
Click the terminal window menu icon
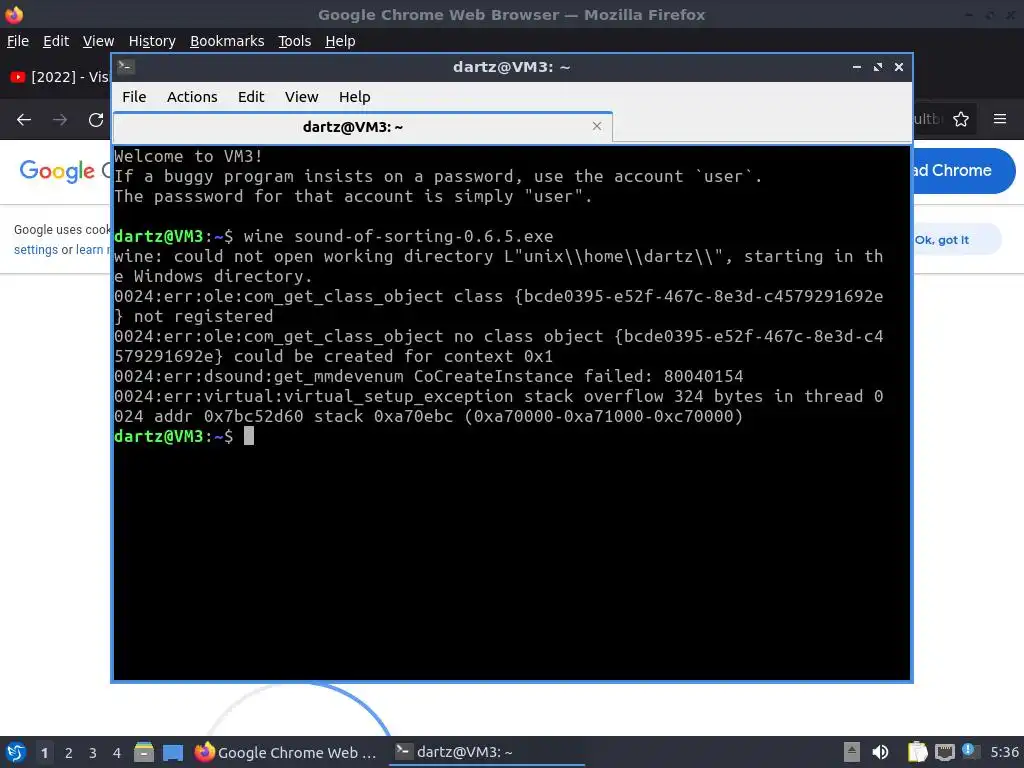(126, 67)
